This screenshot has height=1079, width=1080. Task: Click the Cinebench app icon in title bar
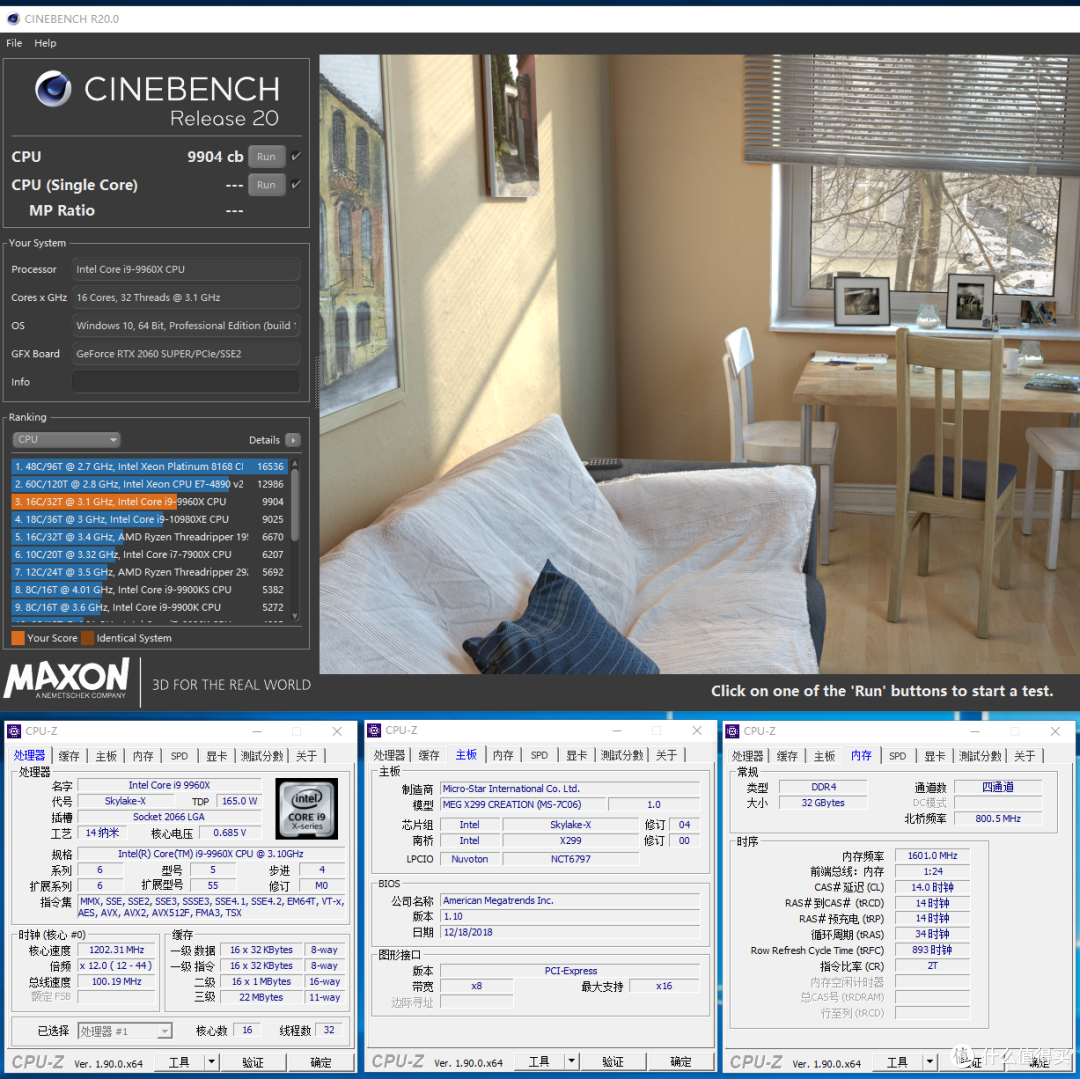[x=13, y=19]
